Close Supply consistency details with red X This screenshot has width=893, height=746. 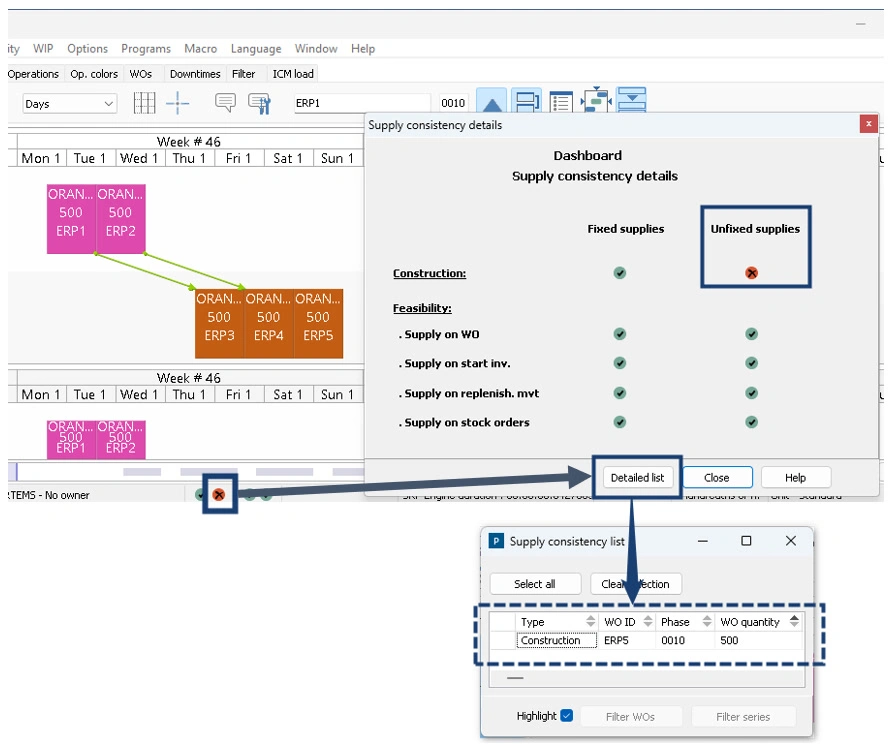869,124
